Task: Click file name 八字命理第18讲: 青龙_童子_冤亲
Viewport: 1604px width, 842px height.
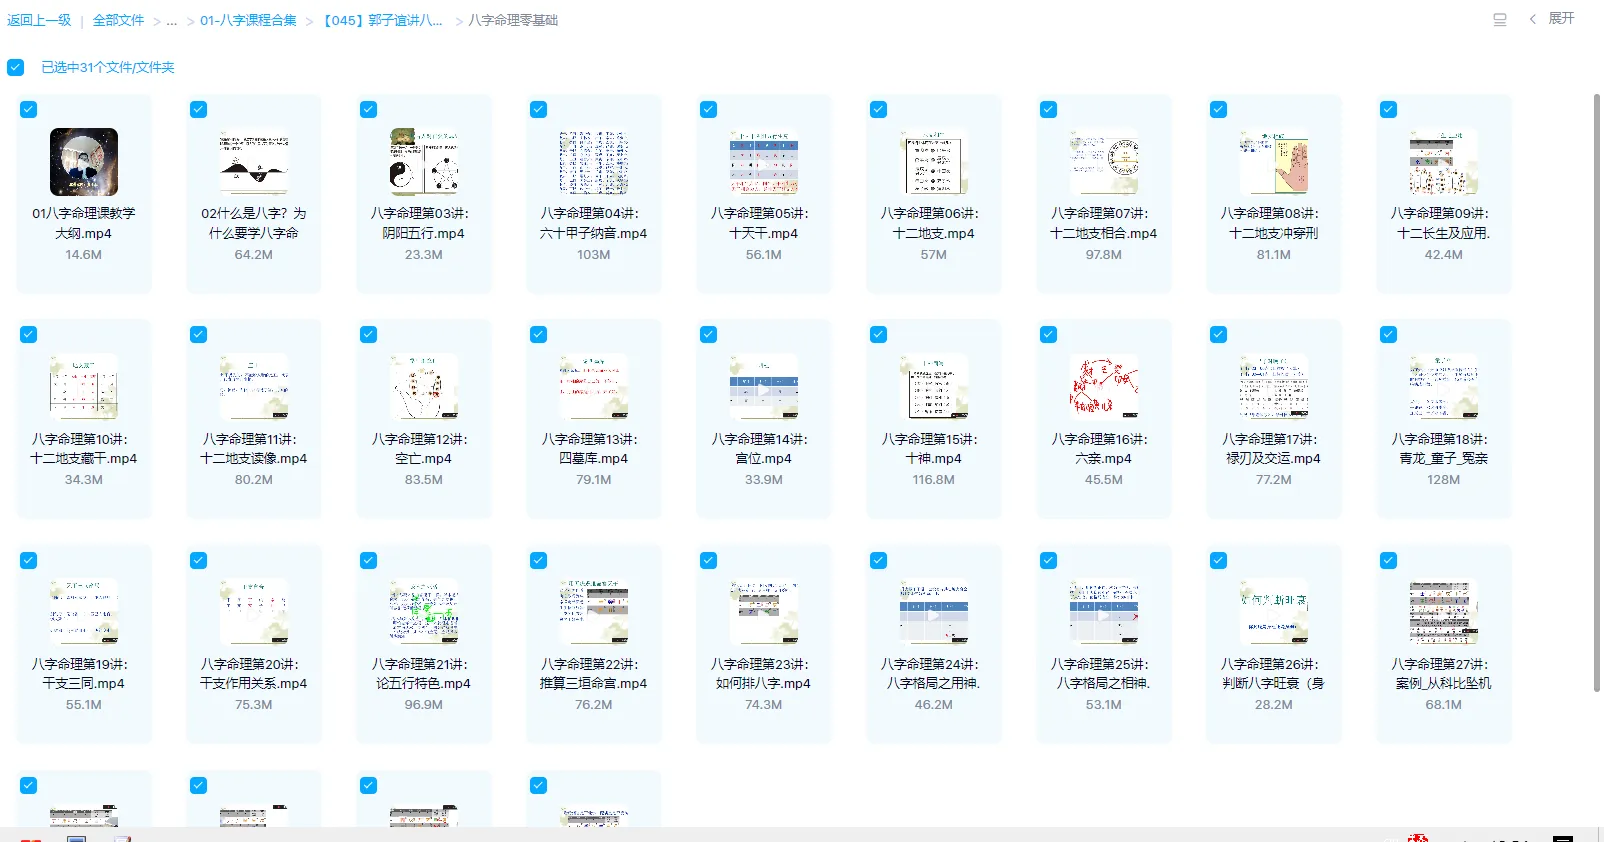Action: click(x=1444, y=448)
